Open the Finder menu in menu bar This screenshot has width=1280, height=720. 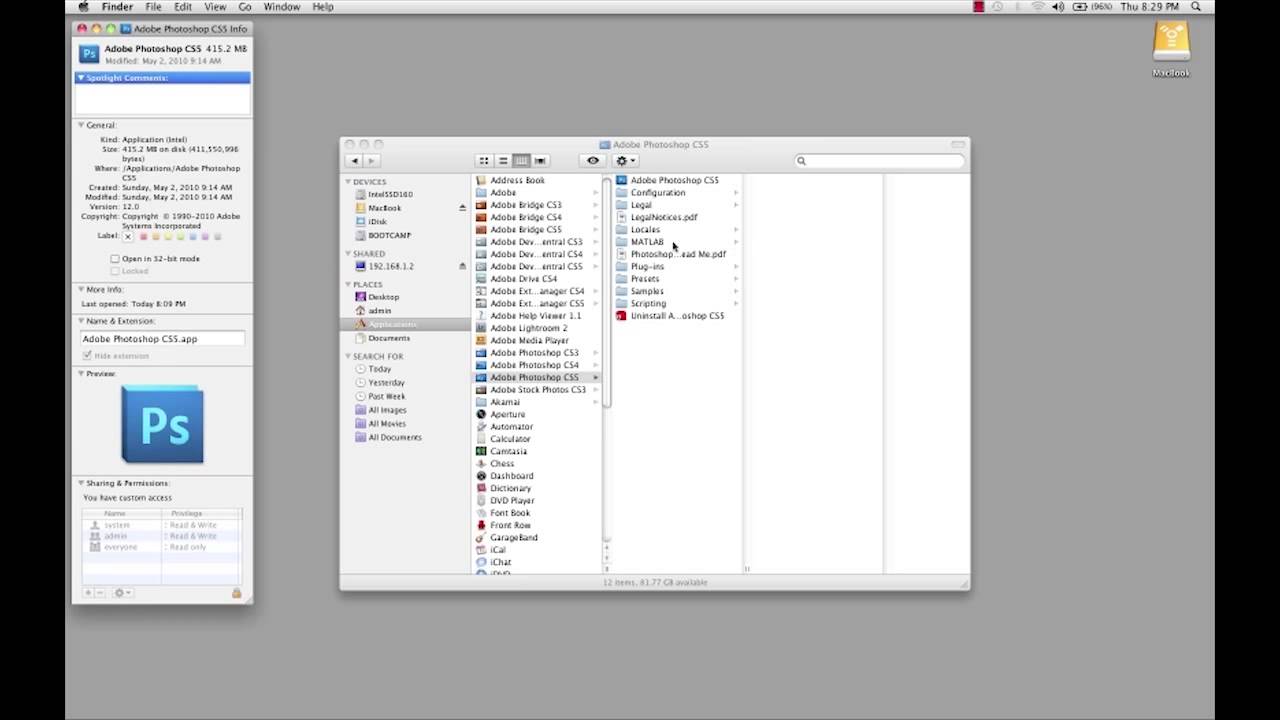point(117,7)
